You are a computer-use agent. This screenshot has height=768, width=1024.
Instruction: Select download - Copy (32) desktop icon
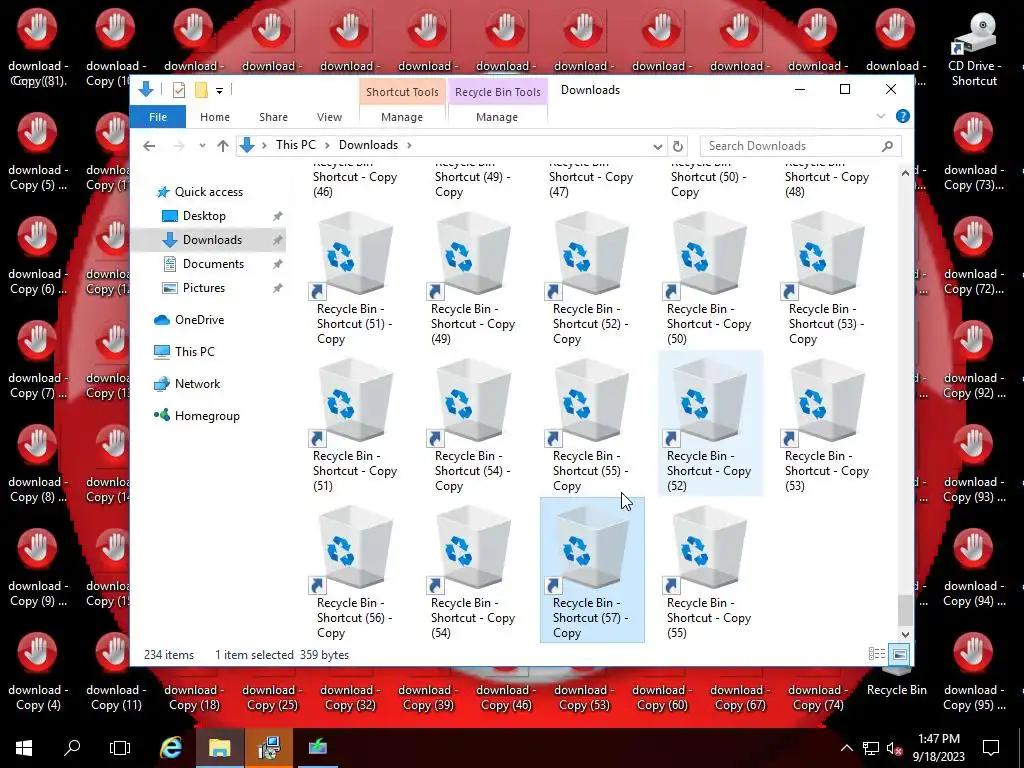[x=350, y=697]
